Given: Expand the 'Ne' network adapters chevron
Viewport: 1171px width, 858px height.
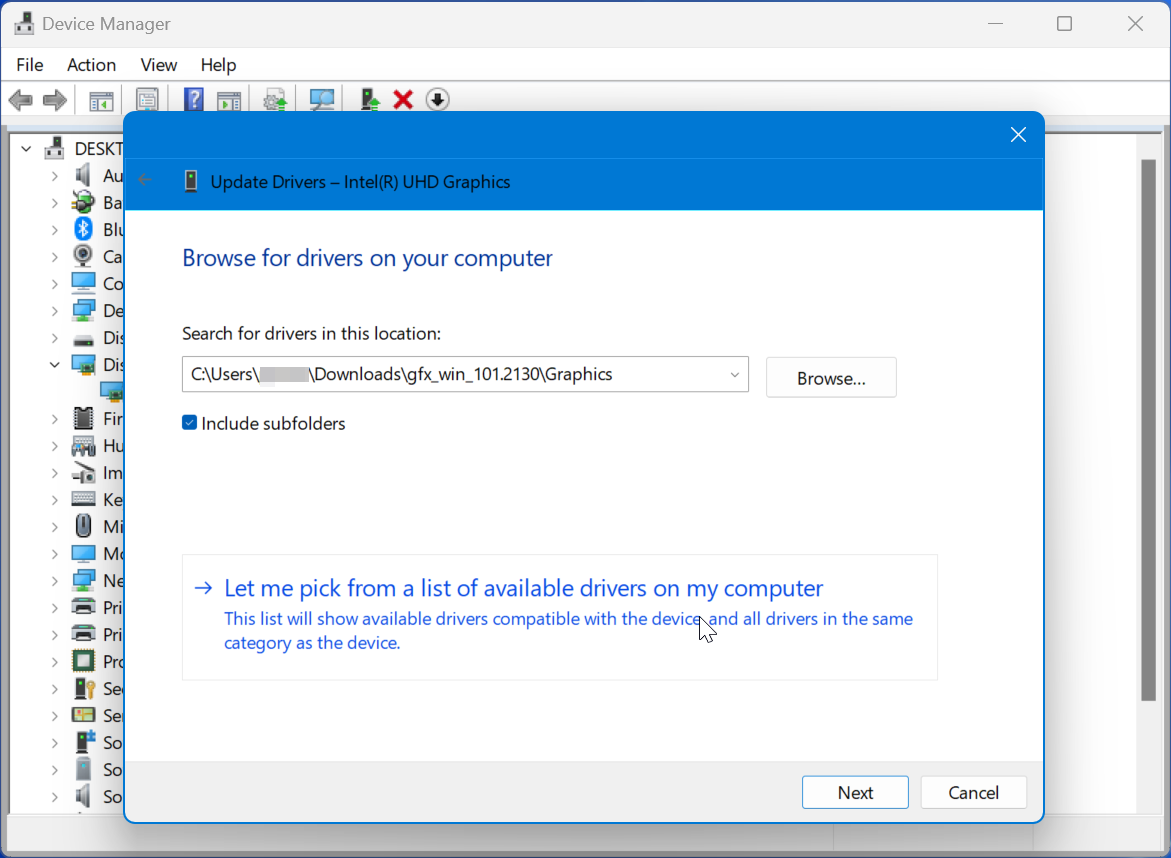Looking at the screenshot, I should point(55,581).
